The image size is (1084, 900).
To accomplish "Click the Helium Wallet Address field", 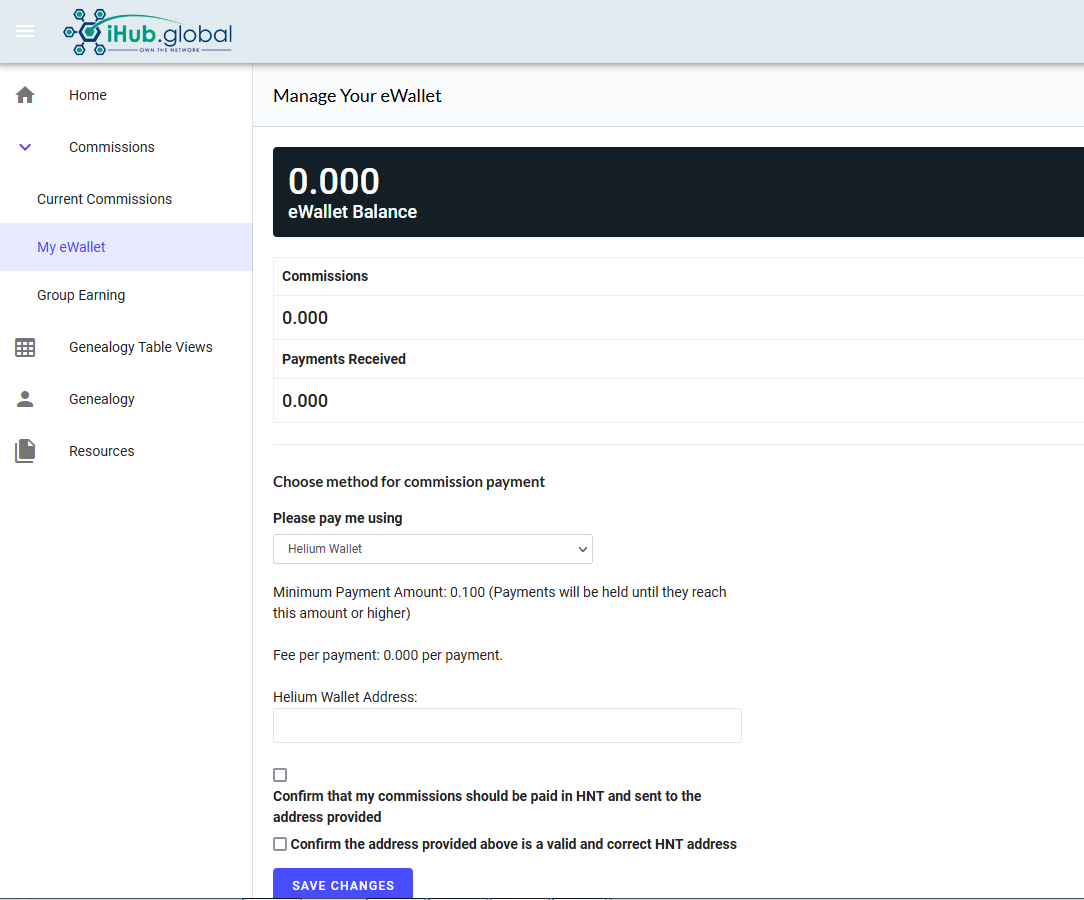I will [507, 725].
